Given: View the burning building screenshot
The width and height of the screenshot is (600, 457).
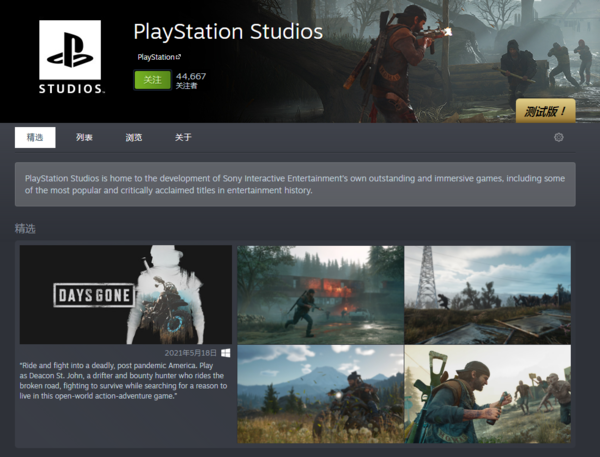Looking at the screenshot, I should click(x=320, y=295).
